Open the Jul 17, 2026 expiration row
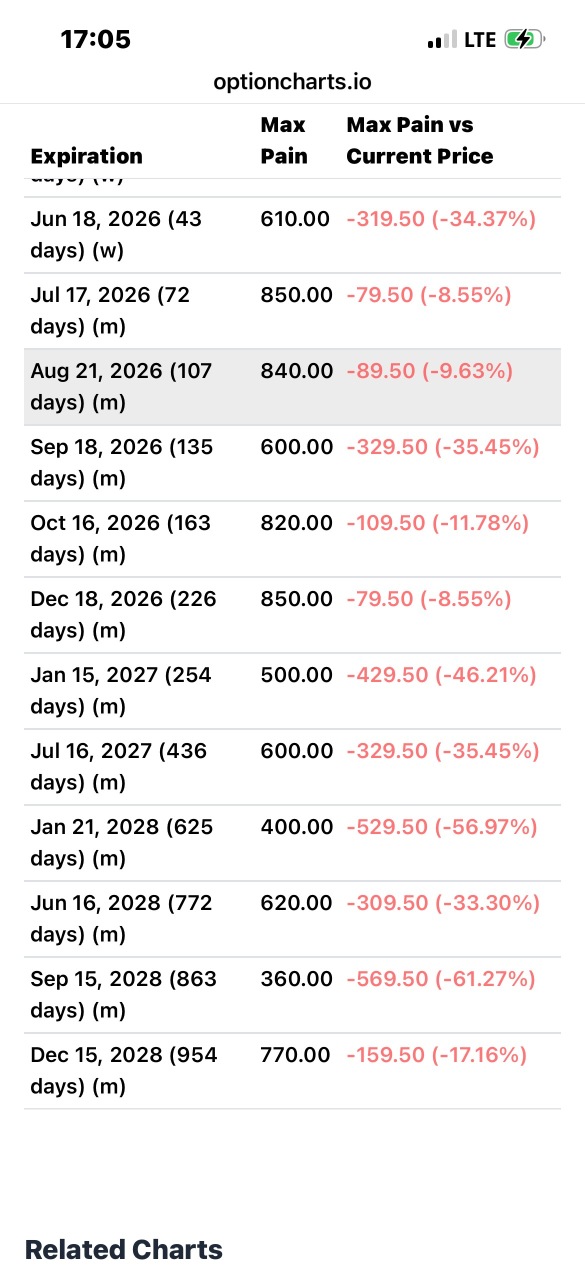 point(292,311)
